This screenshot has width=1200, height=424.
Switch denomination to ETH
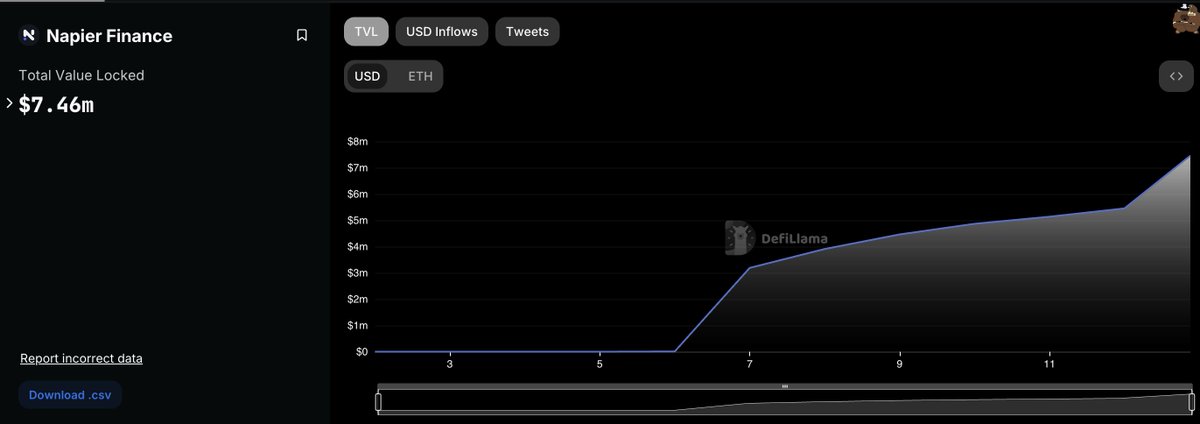pos(420,77)
